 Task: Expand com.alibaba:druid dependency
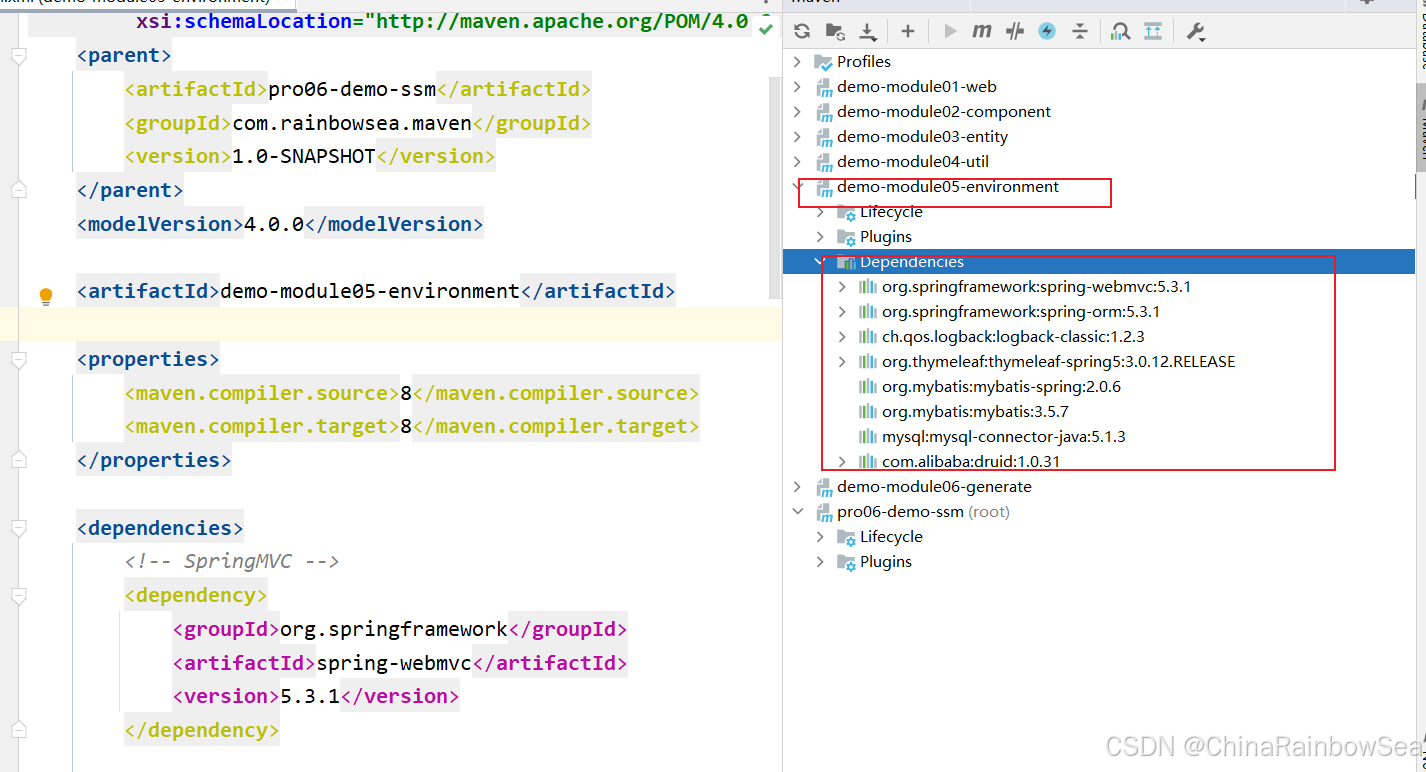click(x=842, y=462)
